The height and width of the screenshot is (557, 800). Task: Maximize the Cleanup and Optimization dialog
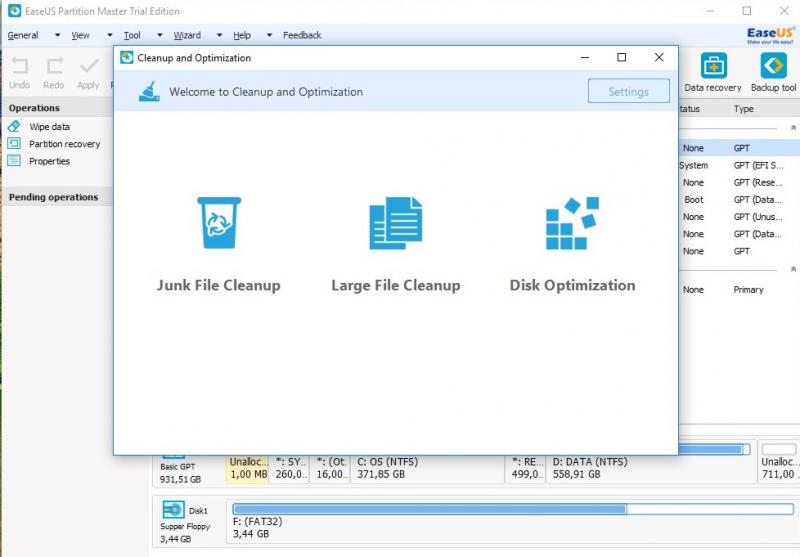pos(621,58)
